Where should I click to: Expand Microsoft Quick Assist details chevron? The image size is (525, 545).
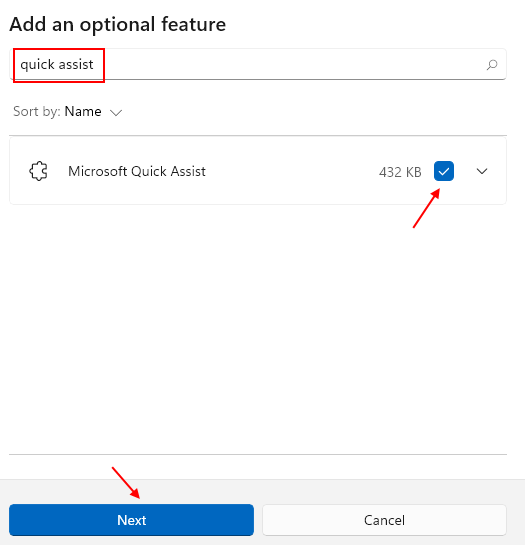pyautogui.click(x=482, y=171)
